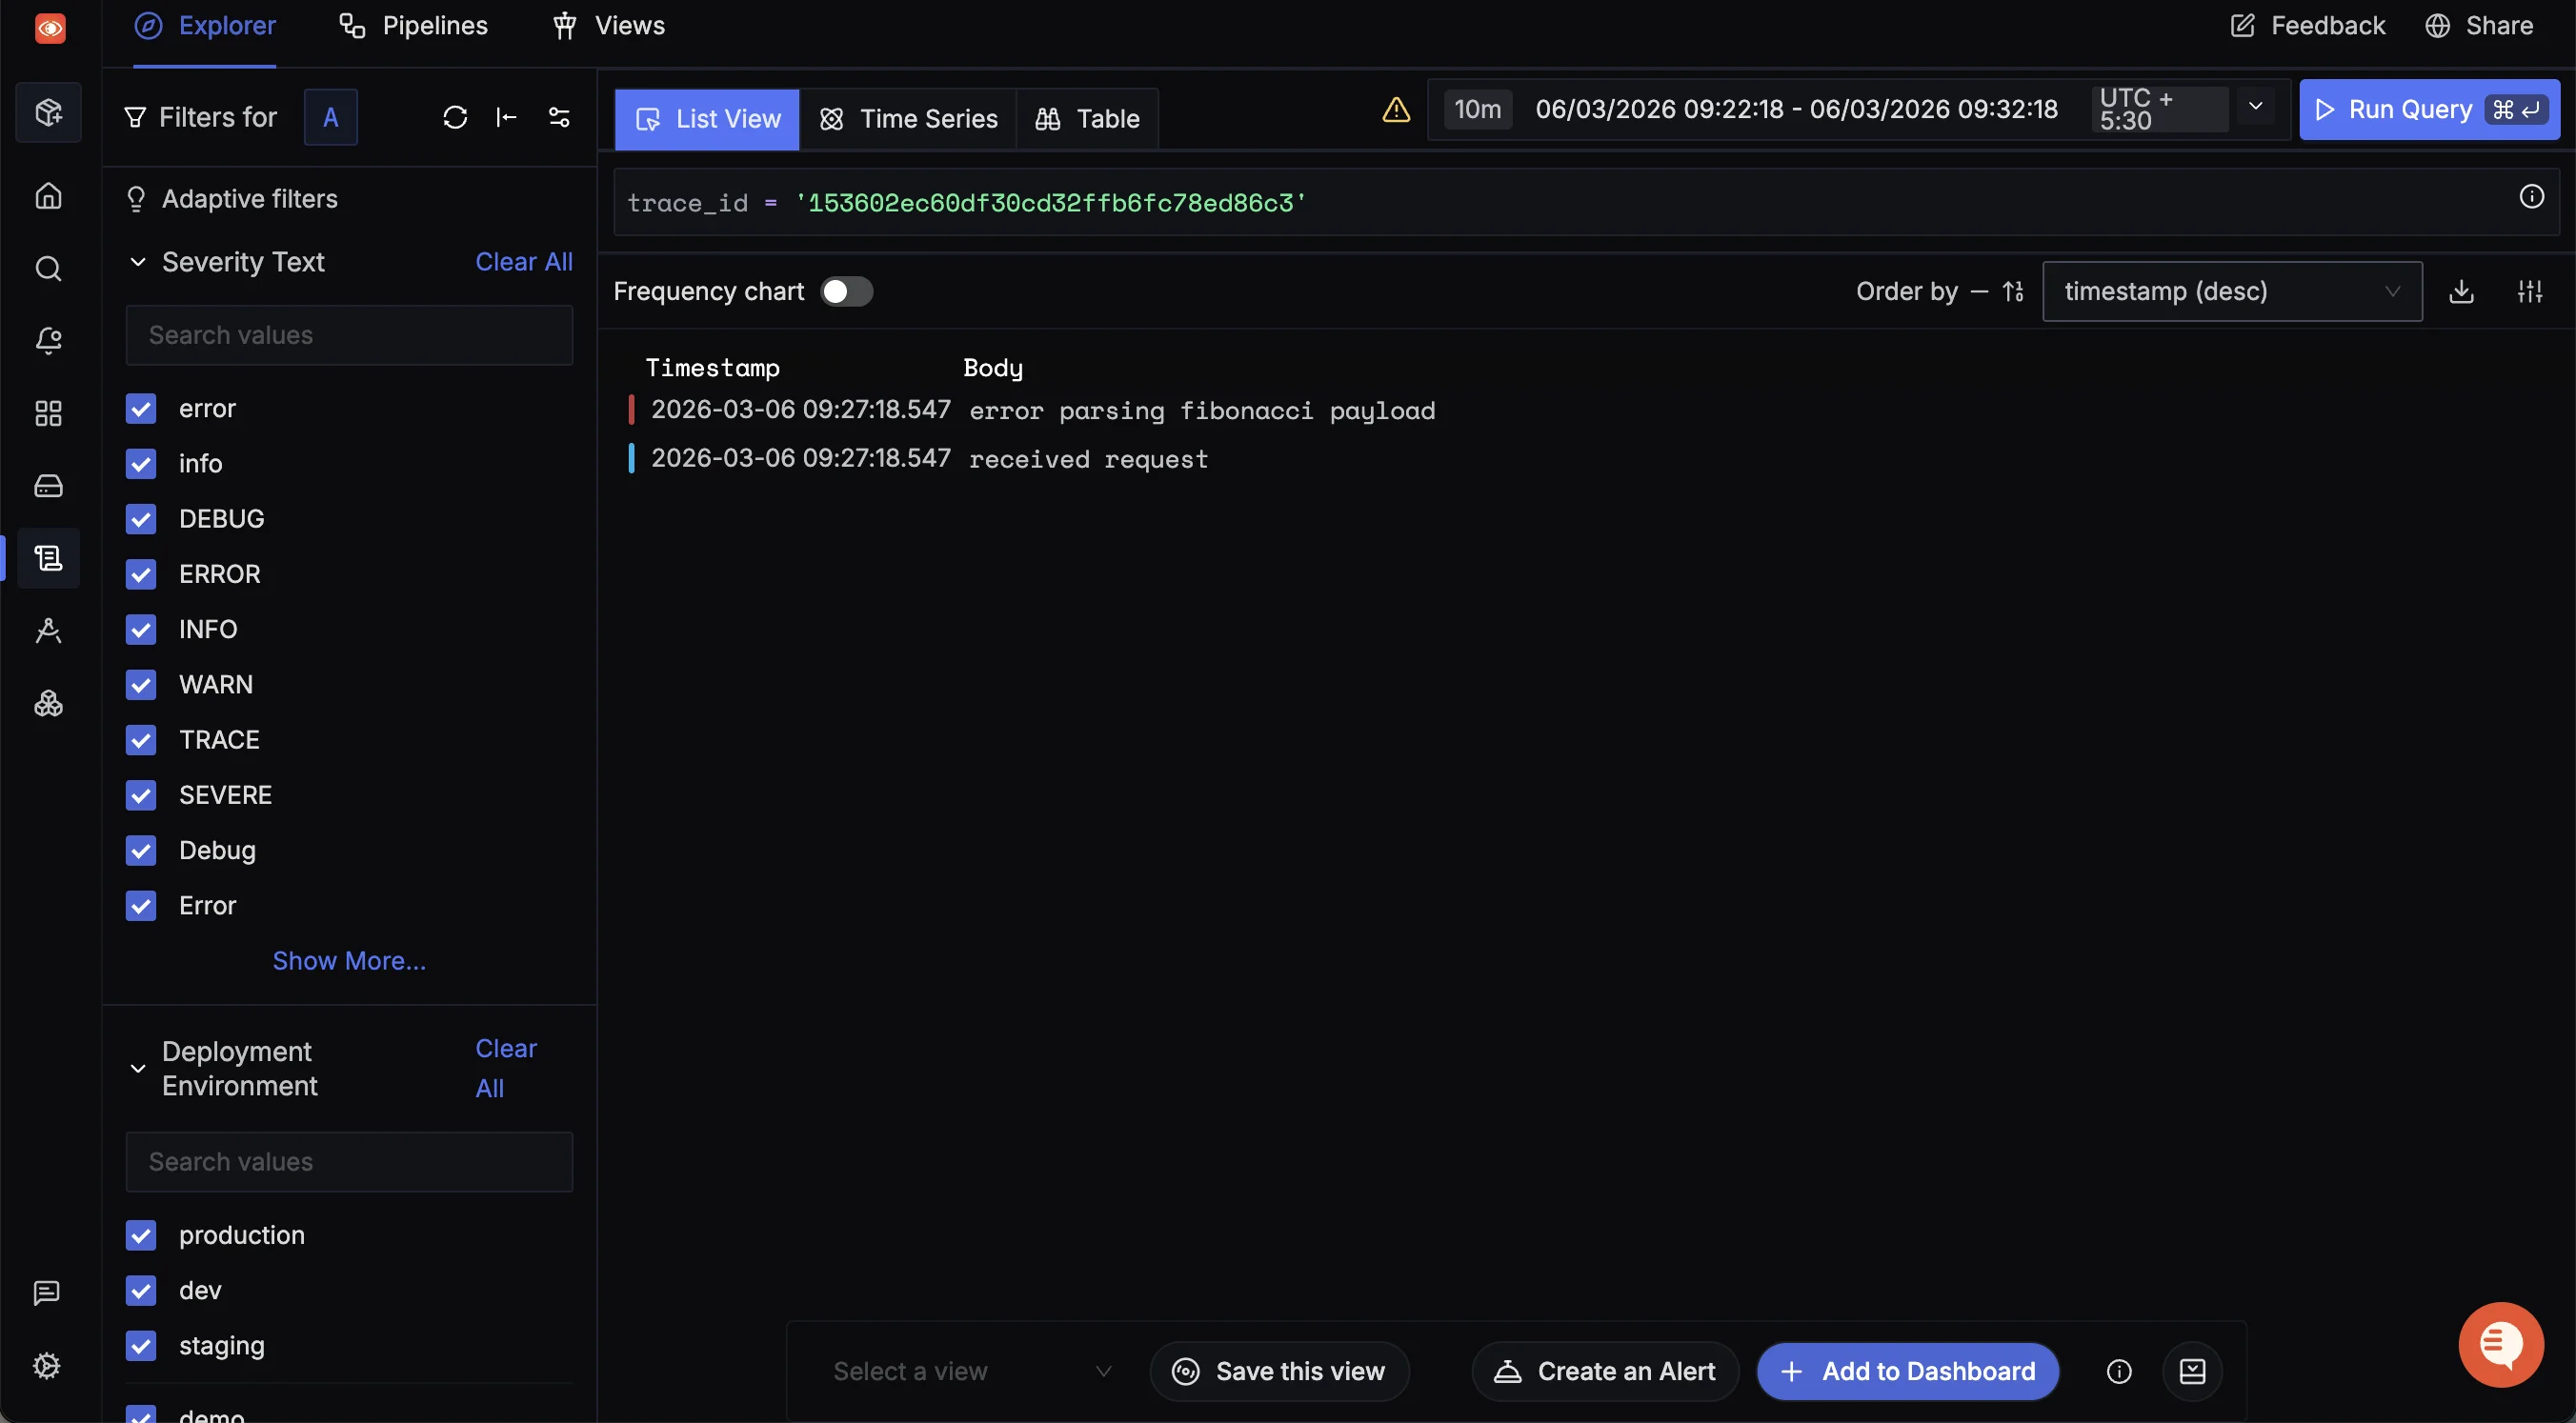
Task: Open the Alerts bell icon in sidebar
Action: [x=48, y=340]
